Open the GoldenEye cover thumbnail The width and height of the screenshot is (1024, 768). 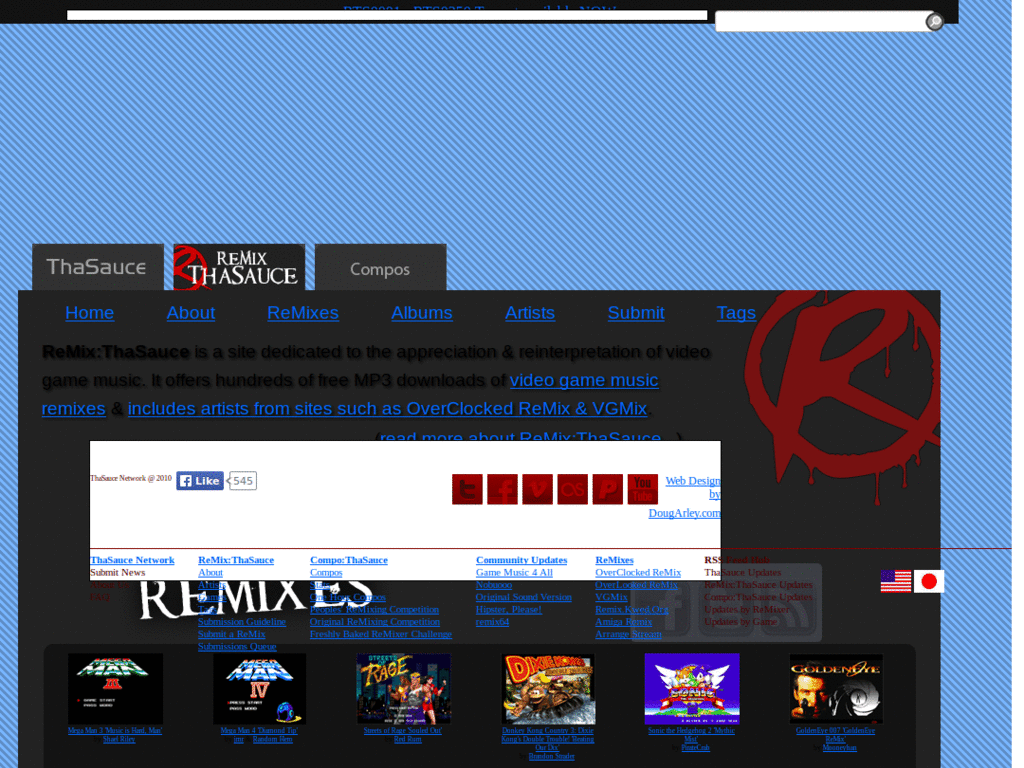click(x=836, y=688)
